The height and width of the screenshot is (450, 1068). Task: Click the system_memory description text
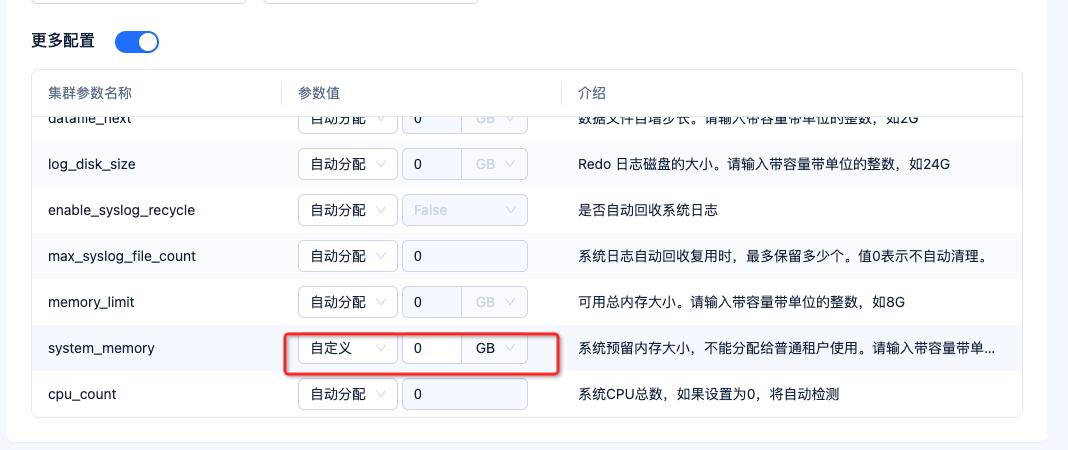pos(786,349)
